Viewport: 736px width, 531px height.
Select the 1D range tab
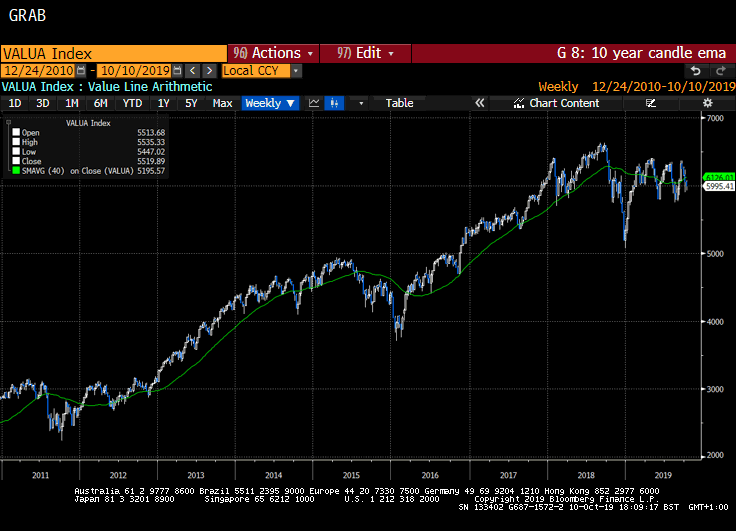(15, 103)
